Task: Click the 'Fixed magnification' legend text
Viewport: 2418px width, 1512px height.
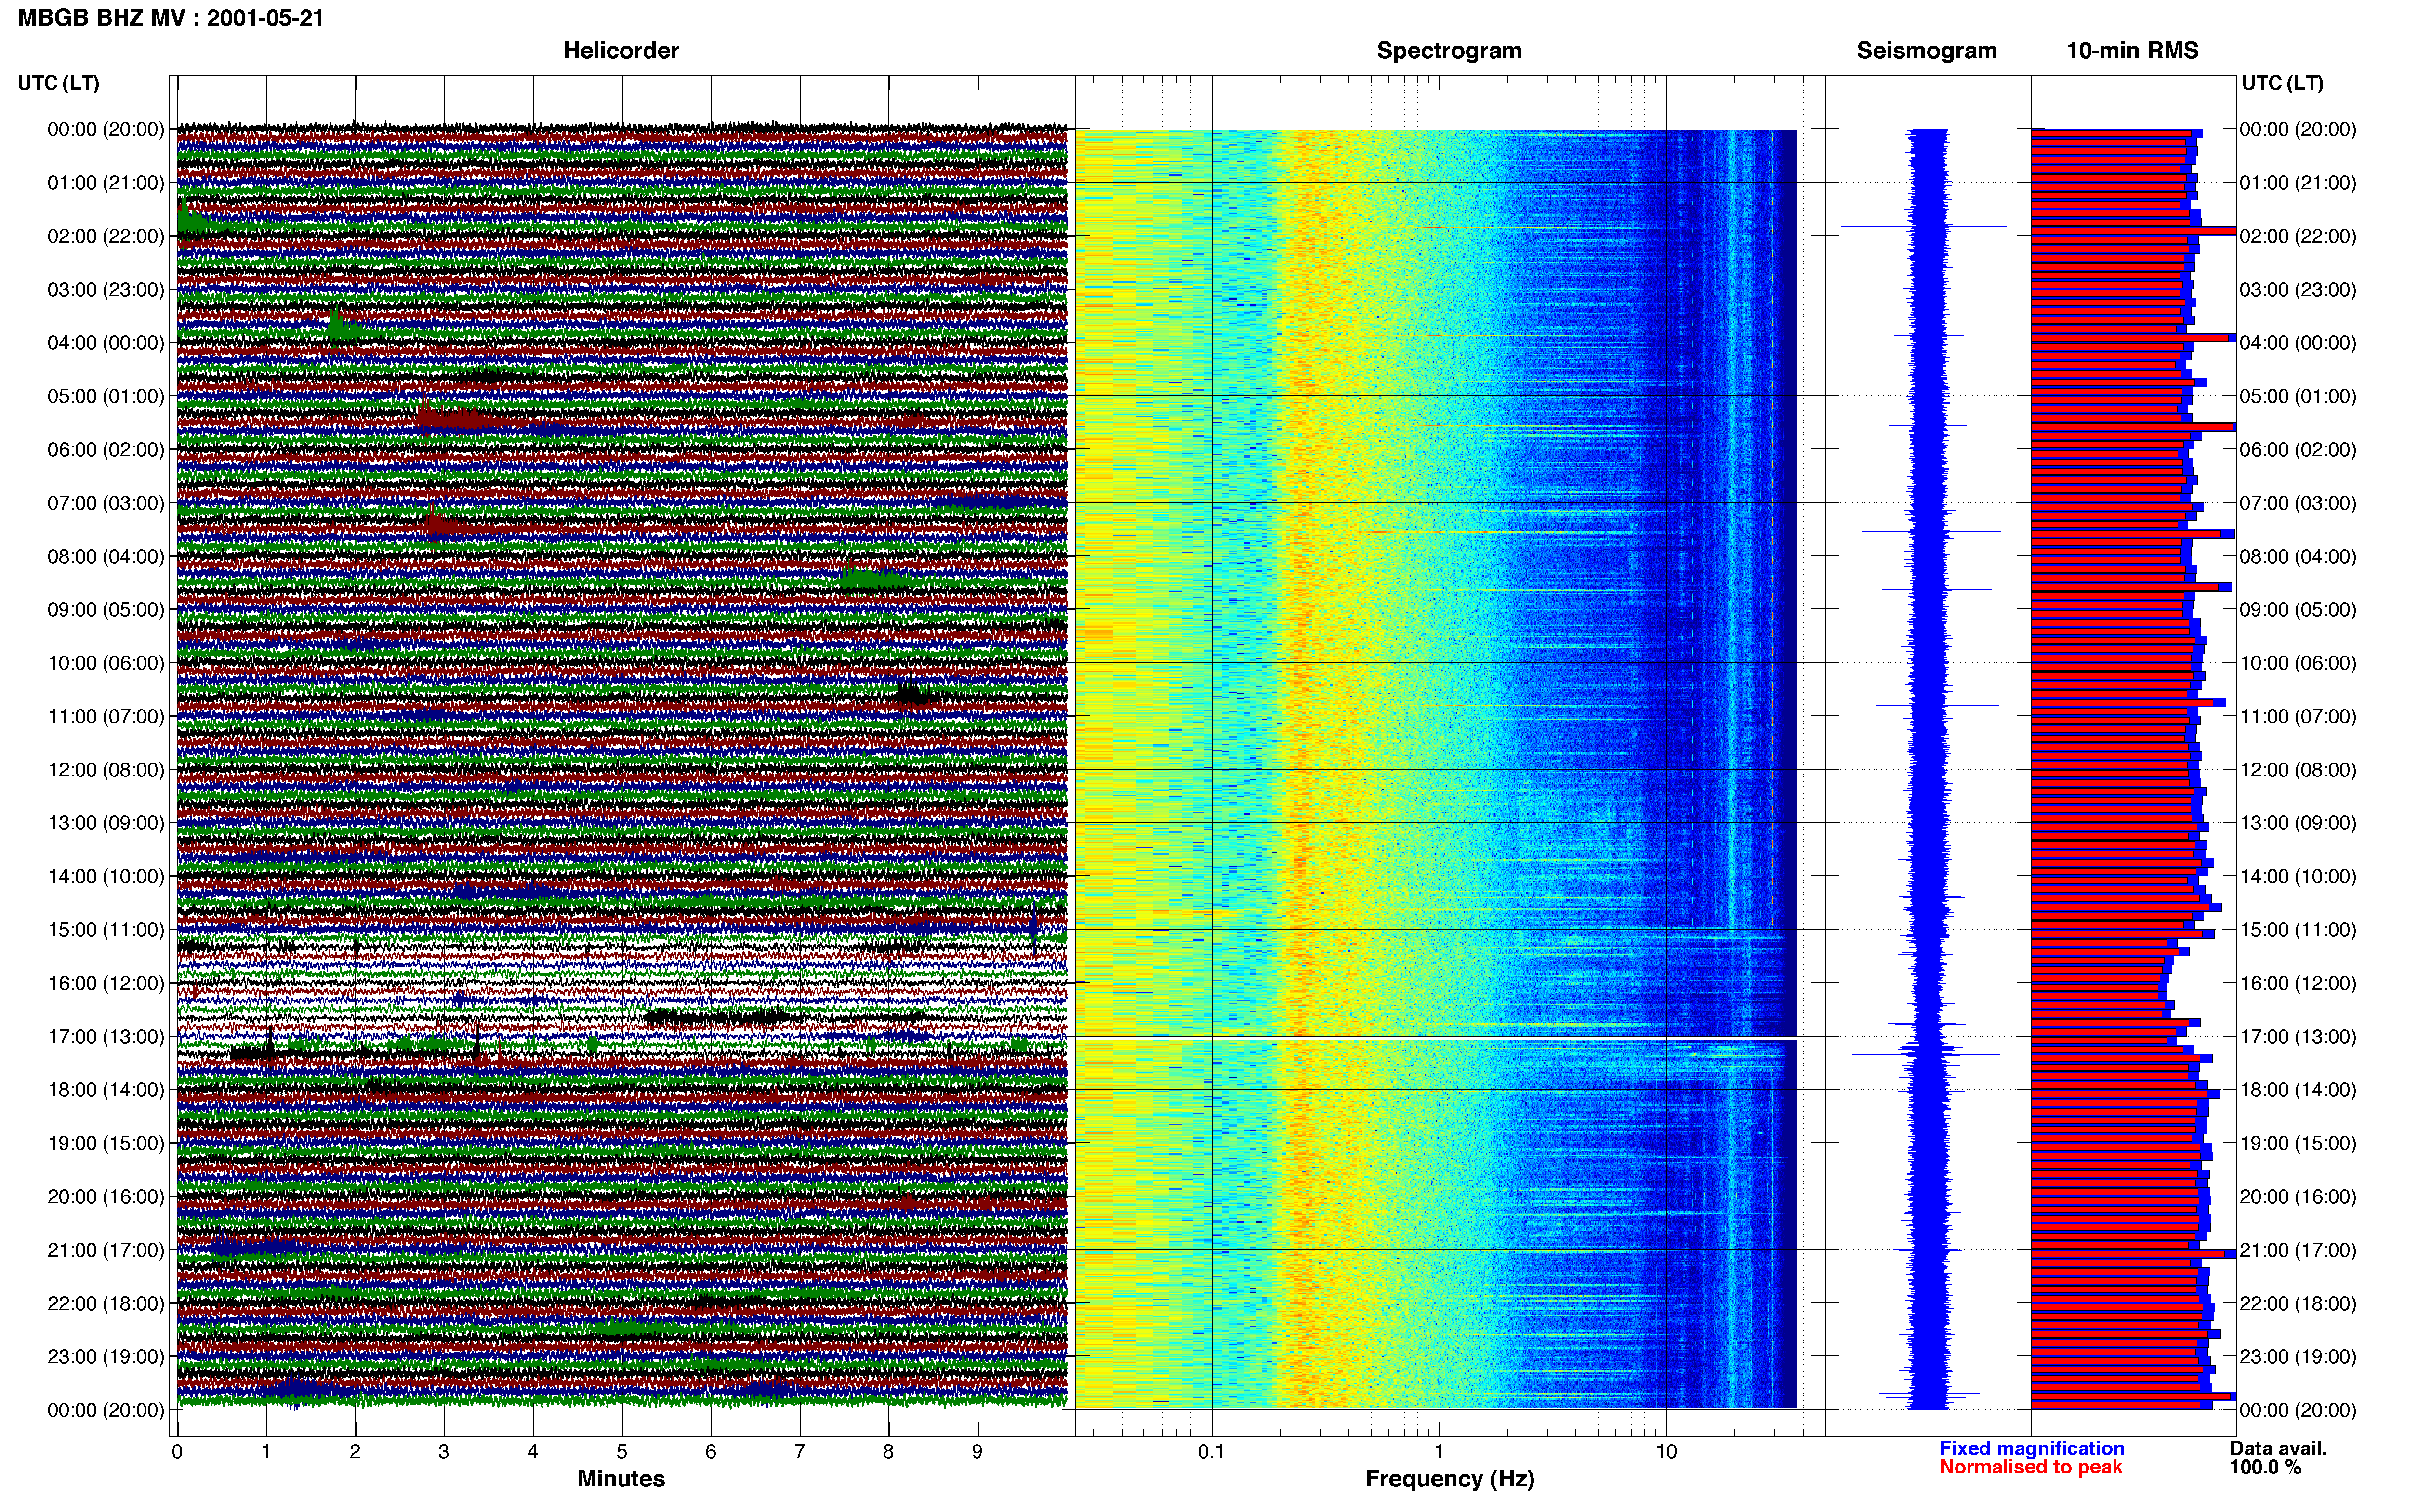Action: click(2032, 1448)
